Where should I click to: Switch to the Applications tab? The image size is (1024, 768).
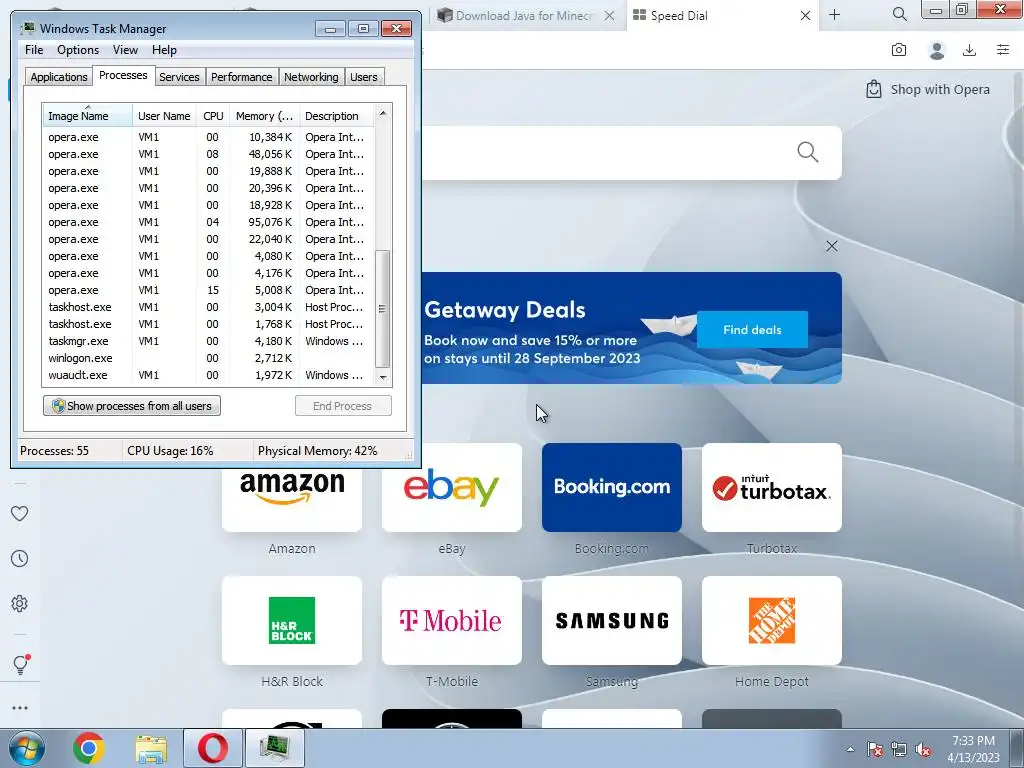[x=59, y=77]
